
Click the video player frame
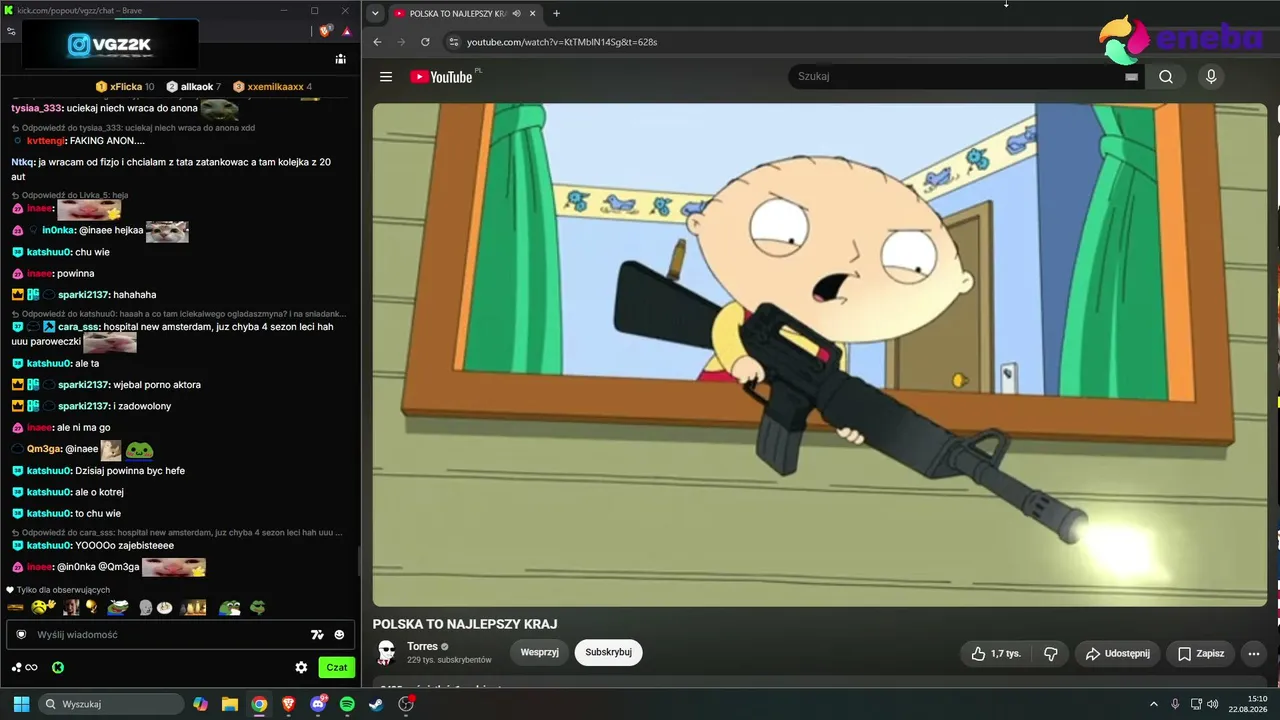coord(820,355)
